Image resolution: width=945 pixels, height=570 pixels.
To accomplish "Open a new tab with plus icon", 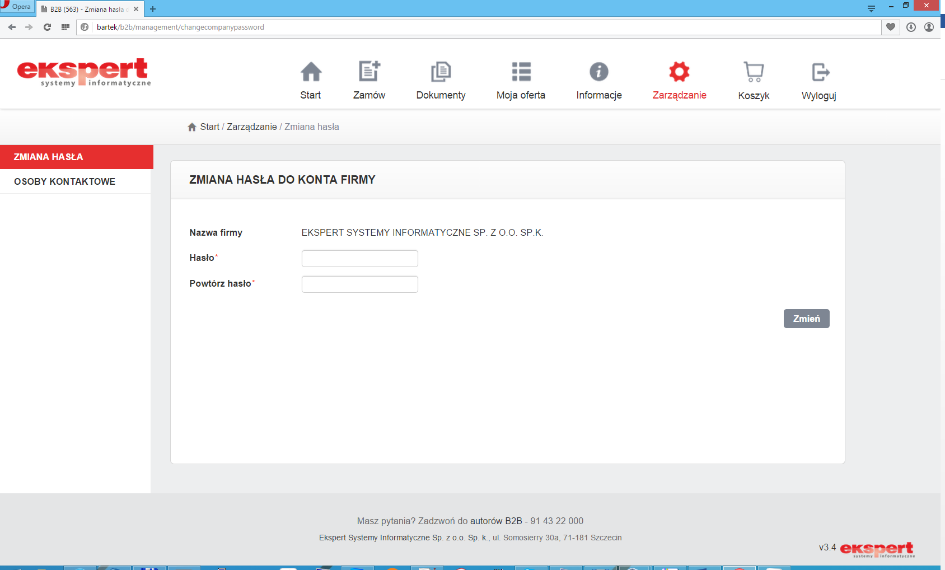I will [152, 9].
